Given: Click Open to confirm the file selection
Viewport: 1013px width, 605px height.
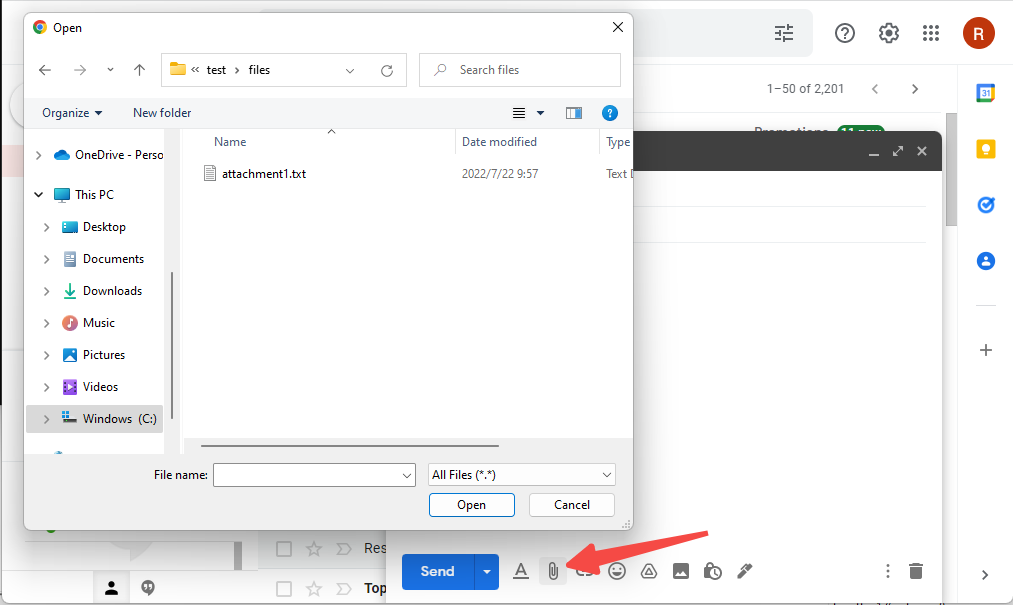Looking at the screenshot, I should coord(471,505).
